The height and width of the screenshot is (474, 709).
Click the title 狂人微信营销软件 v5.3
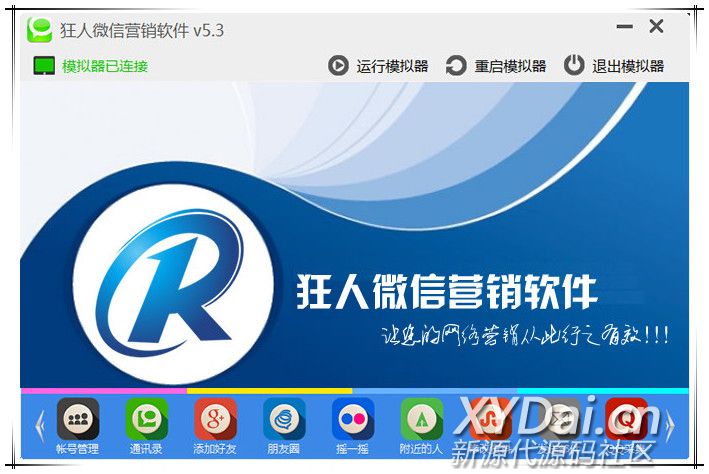tap(142, 30)
